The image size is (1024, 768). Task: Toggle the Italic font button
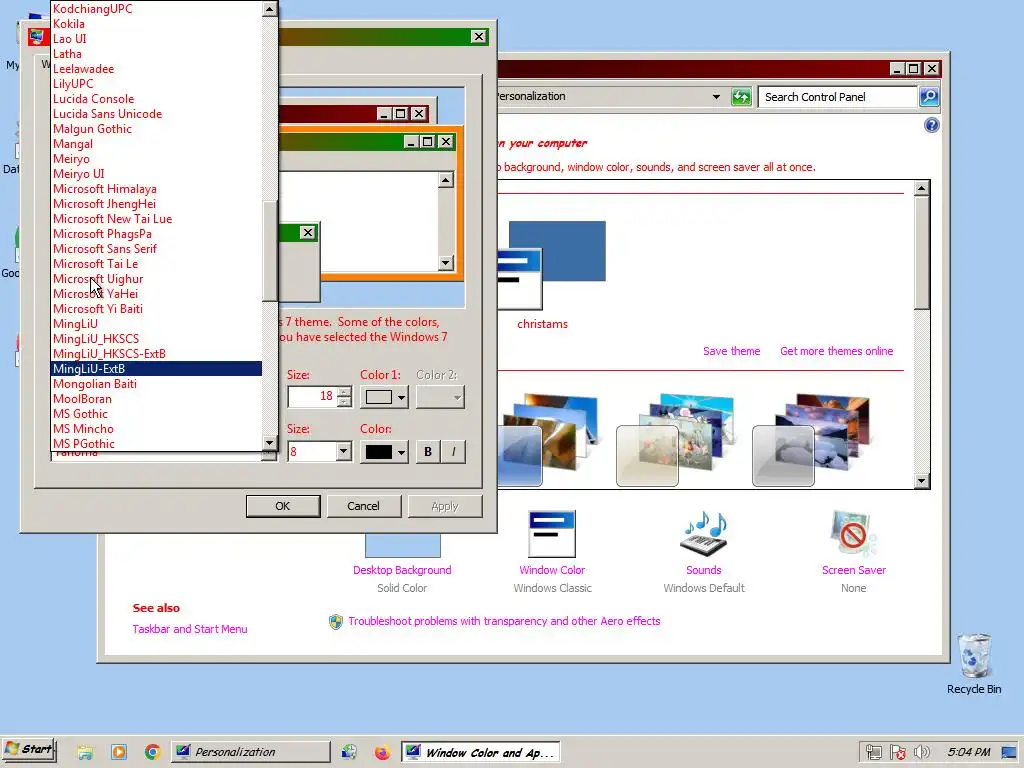(x=453, y=451)
